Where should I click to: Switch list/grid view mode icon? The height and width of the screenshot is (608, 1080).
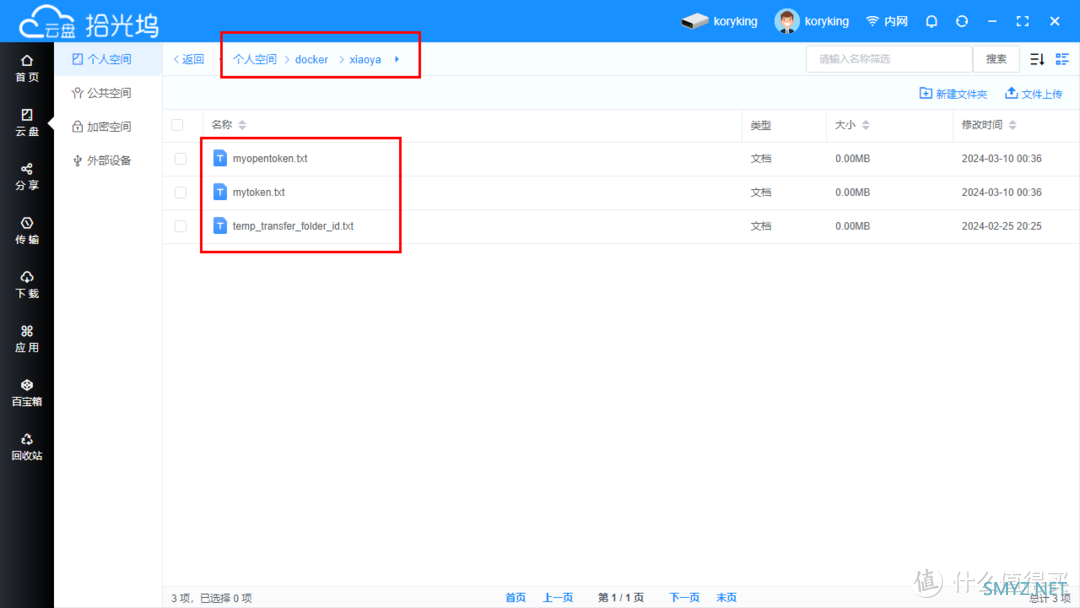click(1062, 59)
